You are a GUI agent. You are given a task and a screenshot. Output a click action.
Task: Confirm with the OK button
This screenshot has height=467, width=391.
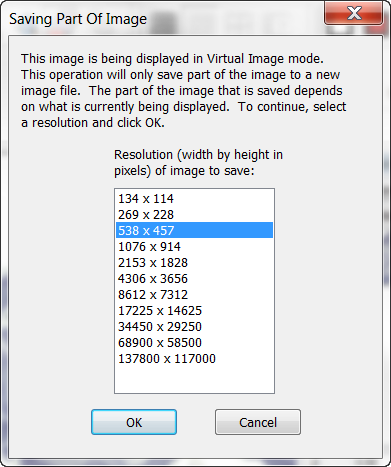click(134, 422)
